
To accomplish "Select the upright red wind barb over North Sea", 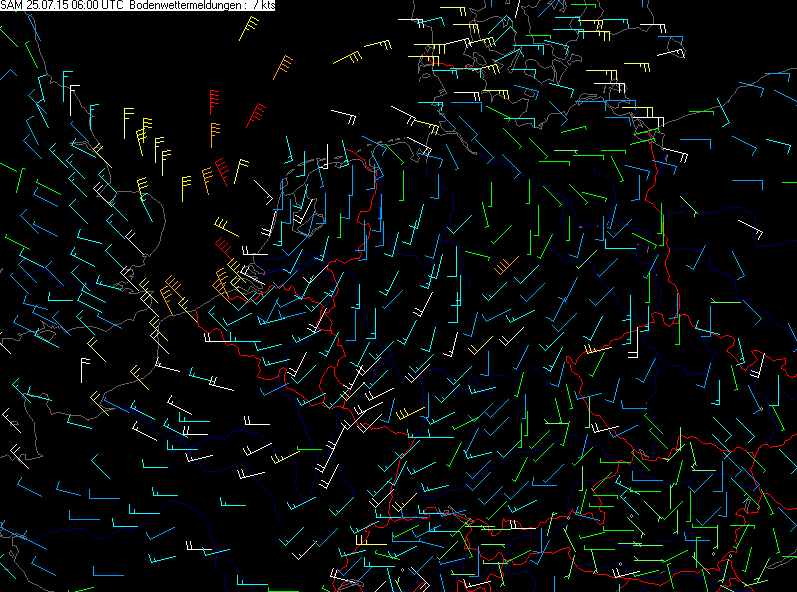I will point(214,102).
